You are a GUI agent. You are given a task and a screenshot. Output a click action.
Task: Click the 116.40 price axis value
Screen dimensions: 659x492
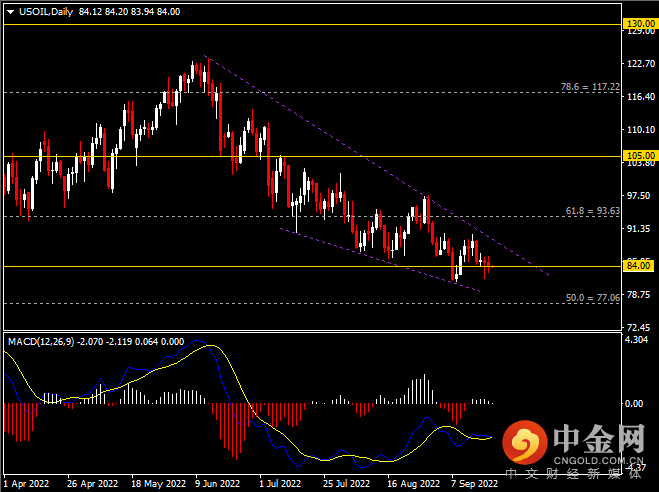point(641,97)
